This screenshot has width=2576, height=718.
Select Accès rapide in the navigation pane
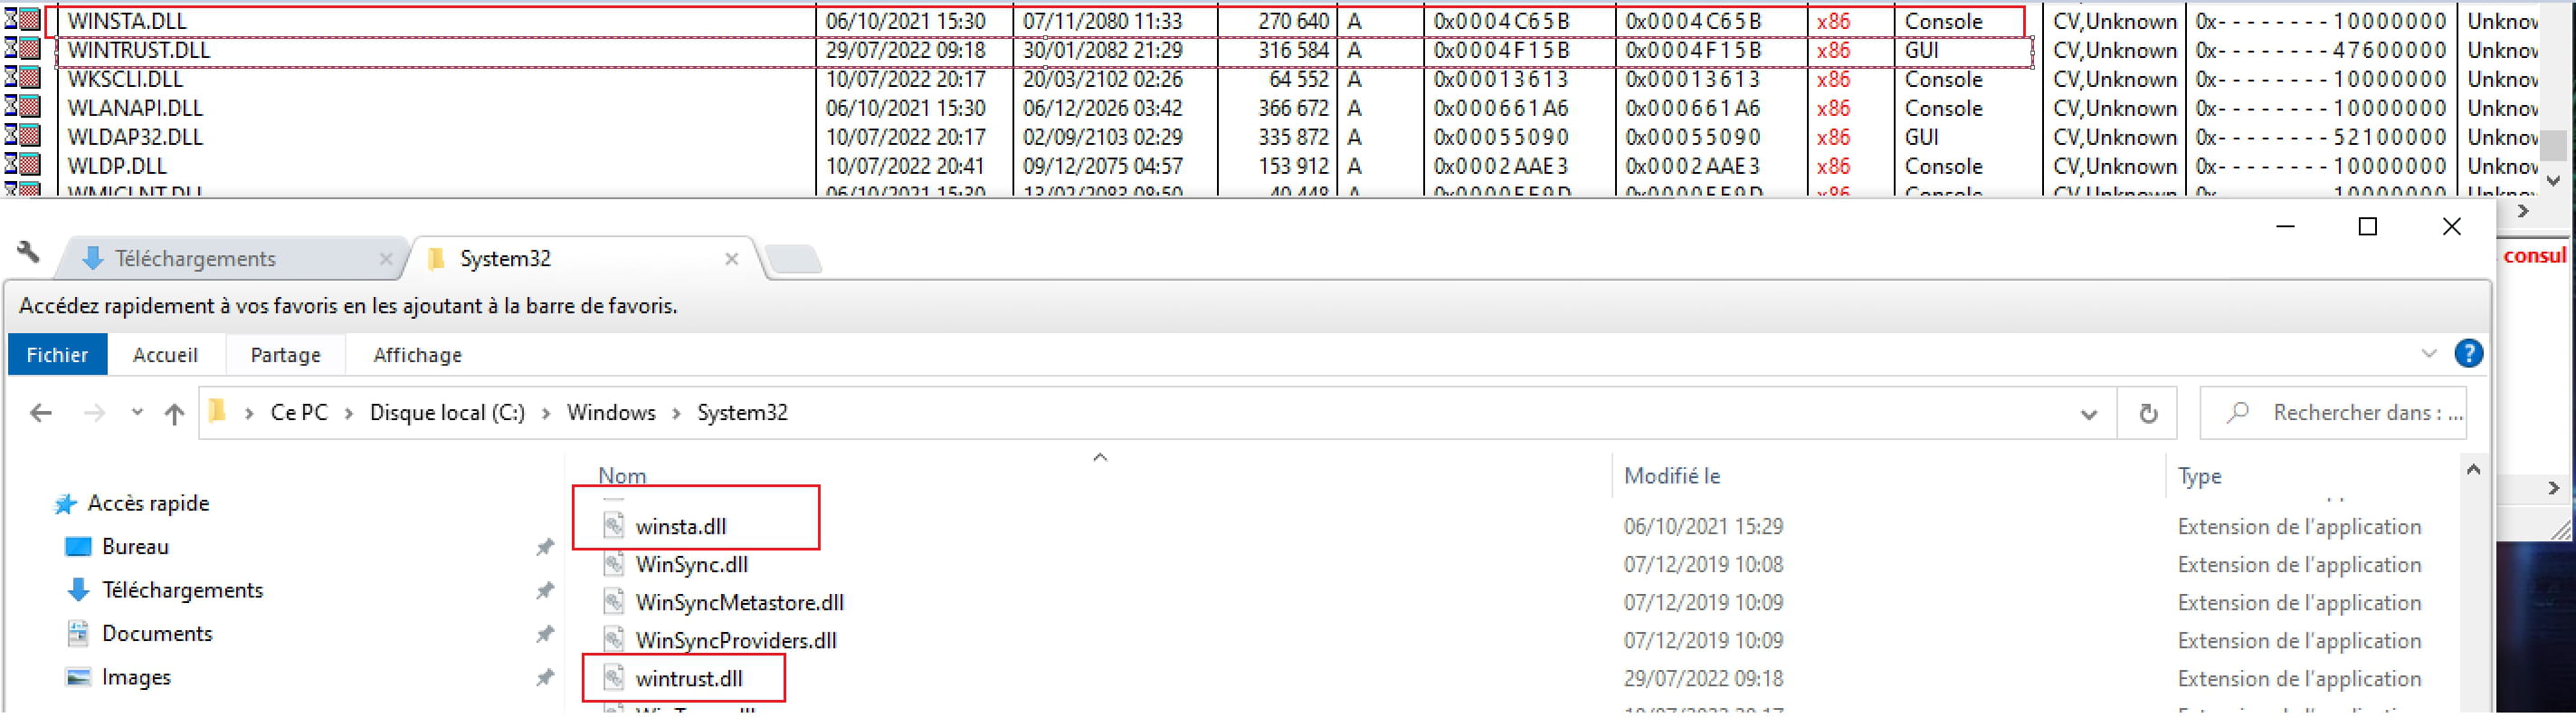pos(148,503)
